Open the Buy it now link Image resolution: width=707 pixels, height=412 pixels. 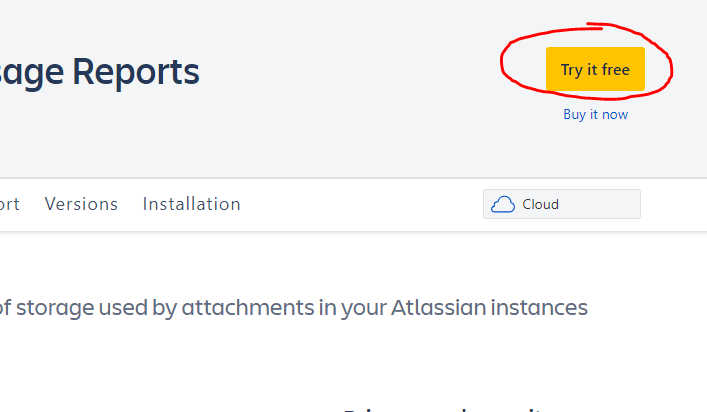(595, 115)
